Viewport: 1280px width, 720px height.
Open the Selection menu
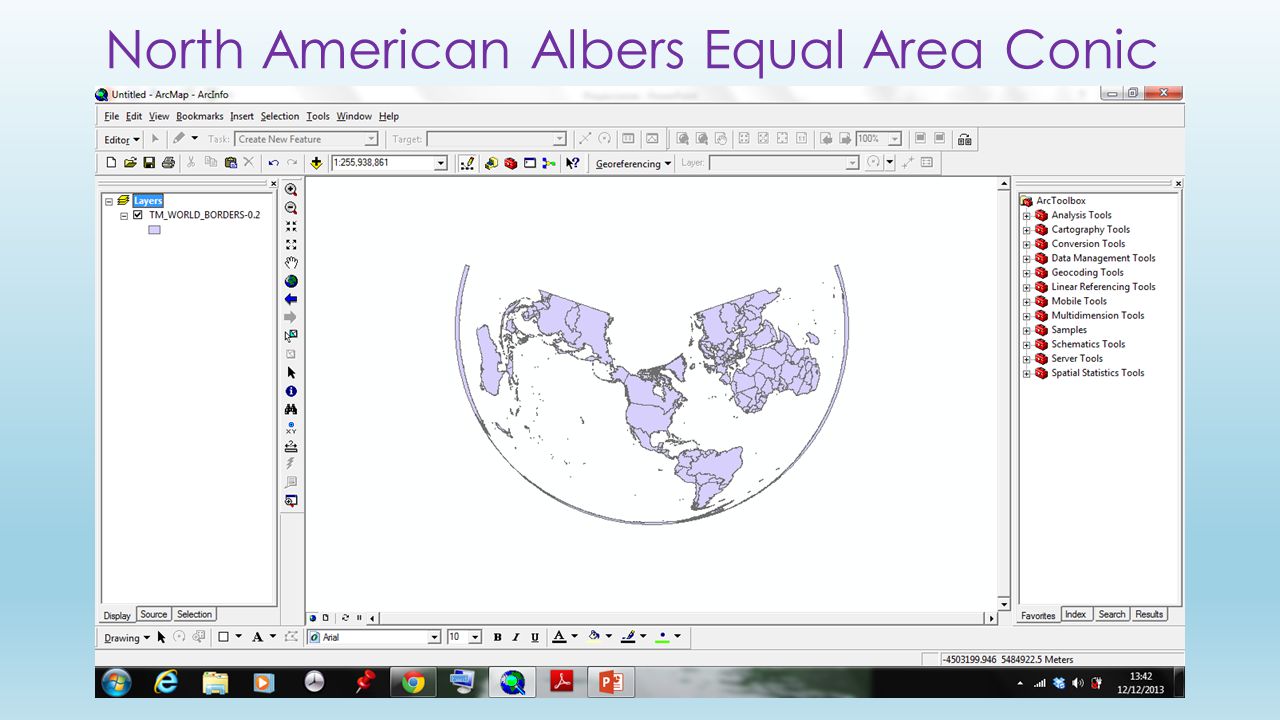(280, 116)
